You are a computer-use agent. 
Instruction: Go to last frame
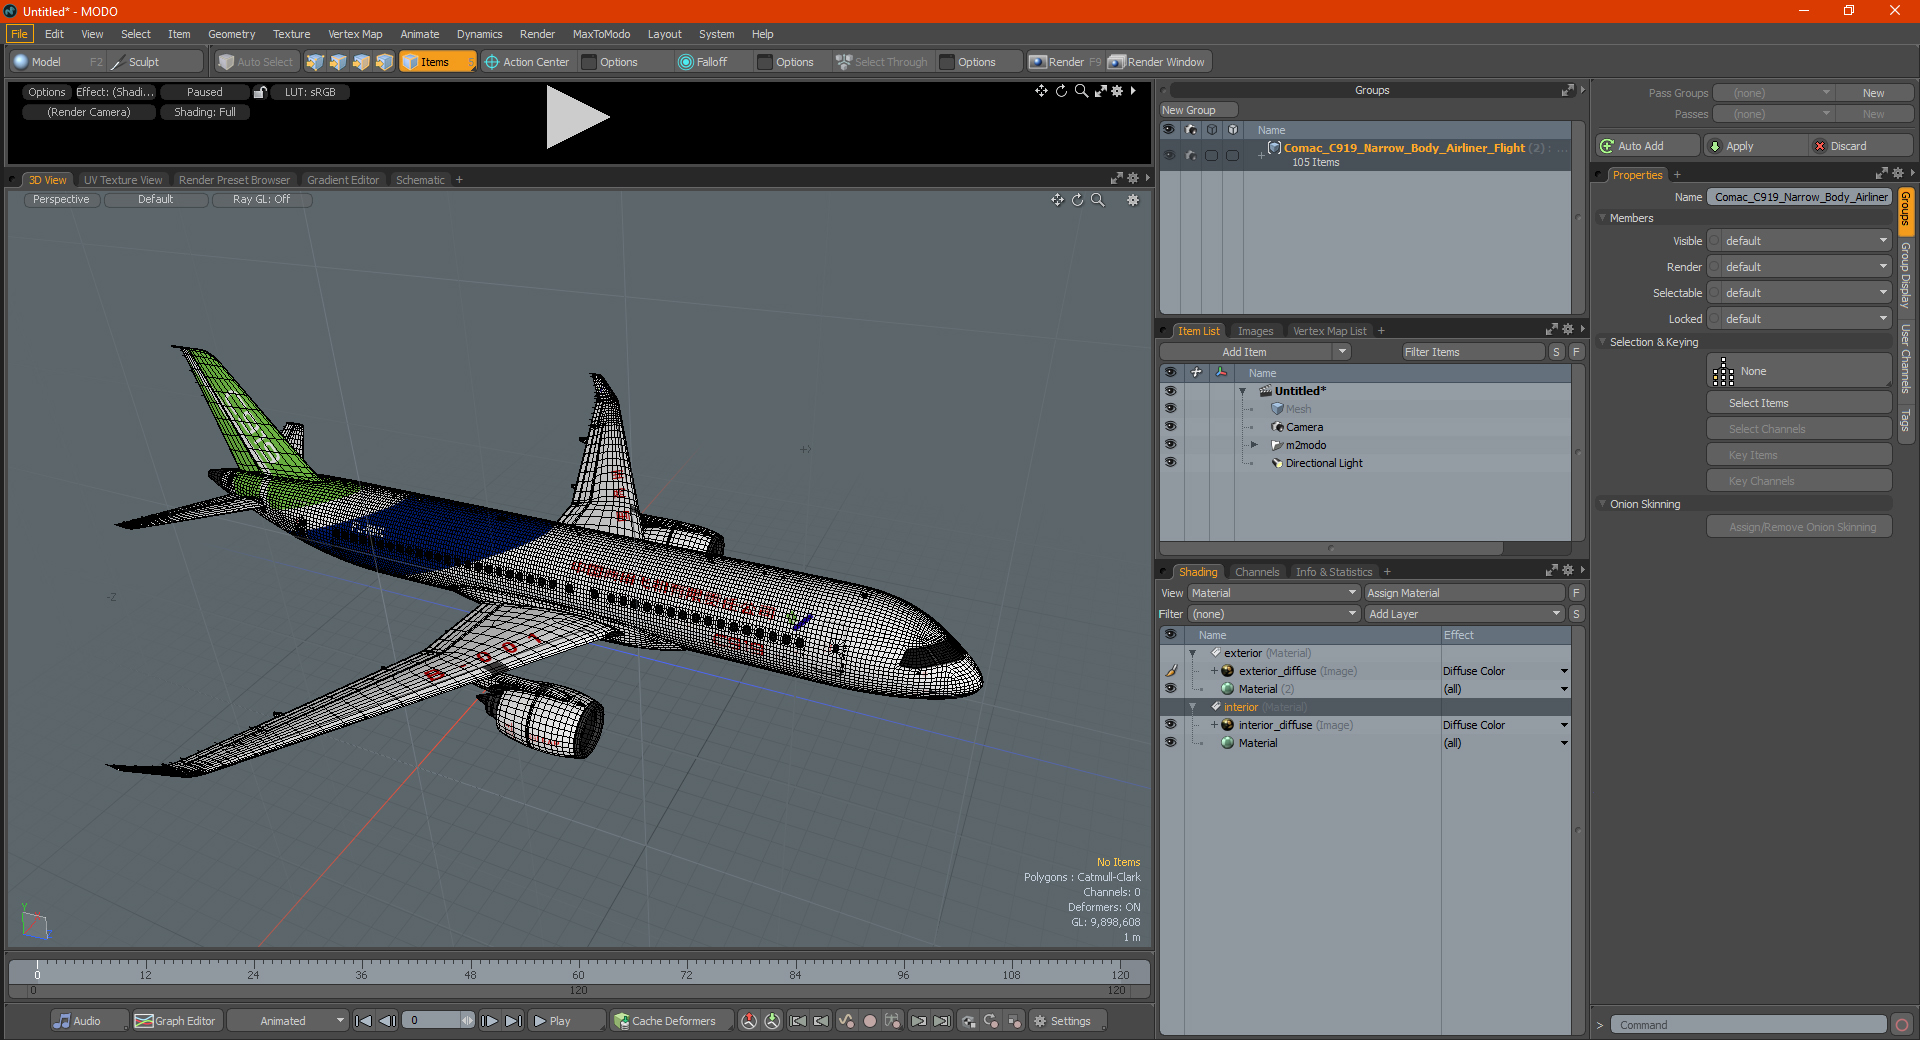513,1021
